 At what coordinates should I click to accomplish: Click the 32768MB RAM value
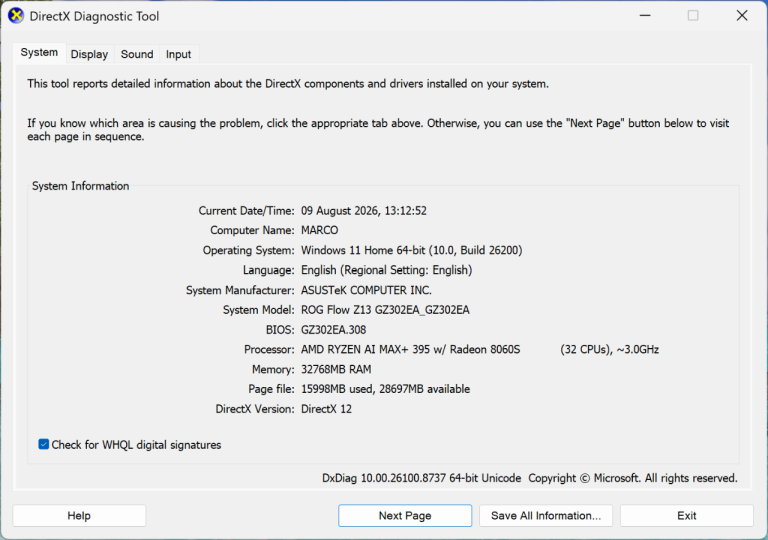336,369
